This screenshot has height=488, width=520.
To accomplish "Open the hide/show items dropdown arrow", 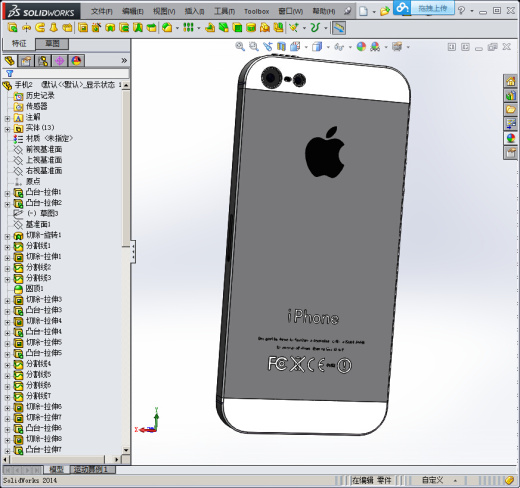I will coord(350,47).
